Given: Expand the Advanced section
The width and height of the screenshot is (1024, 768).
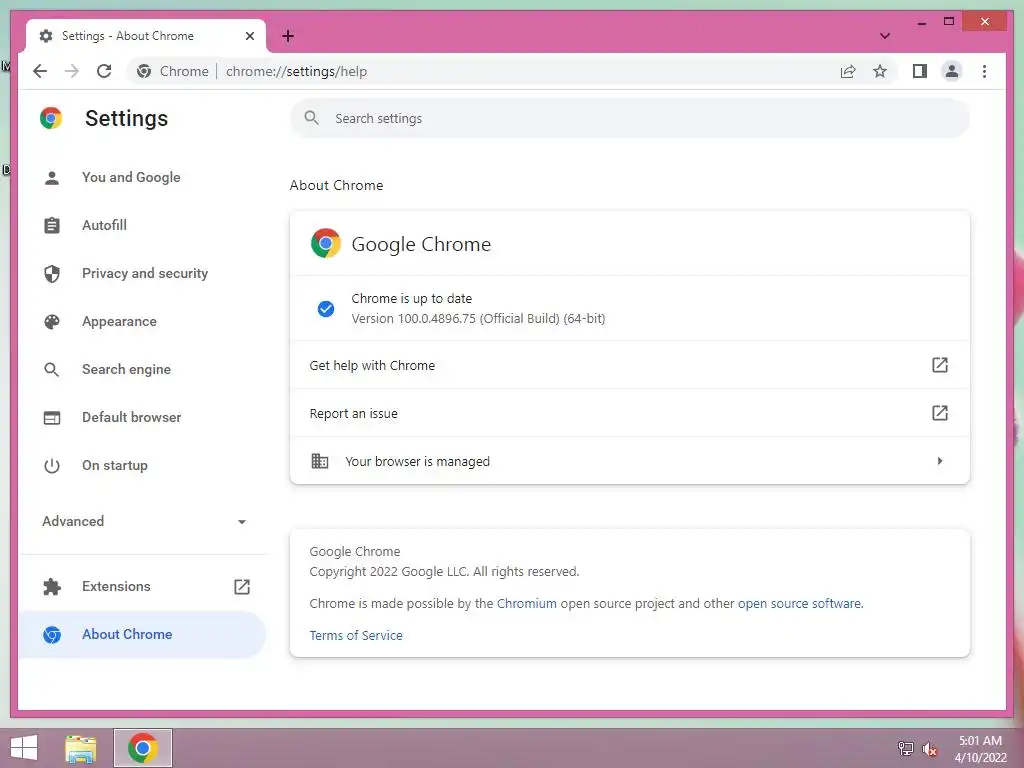Looking at the screenshot, I should 144,521.
